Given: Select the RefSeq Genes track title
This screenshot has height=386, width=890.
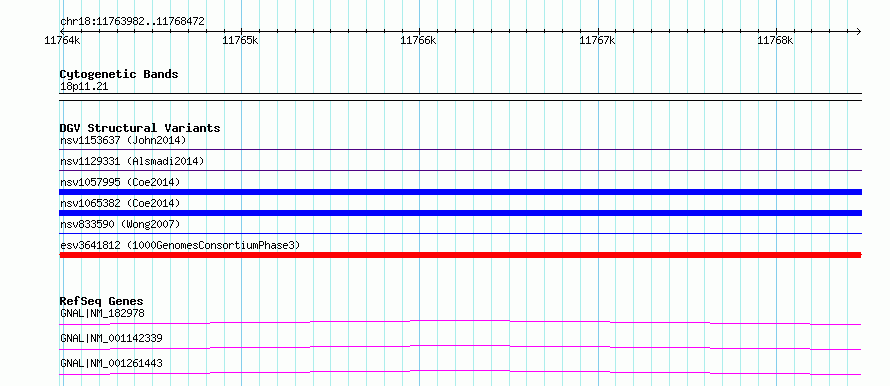Looking at the screenshot, I should pos(102,301).
